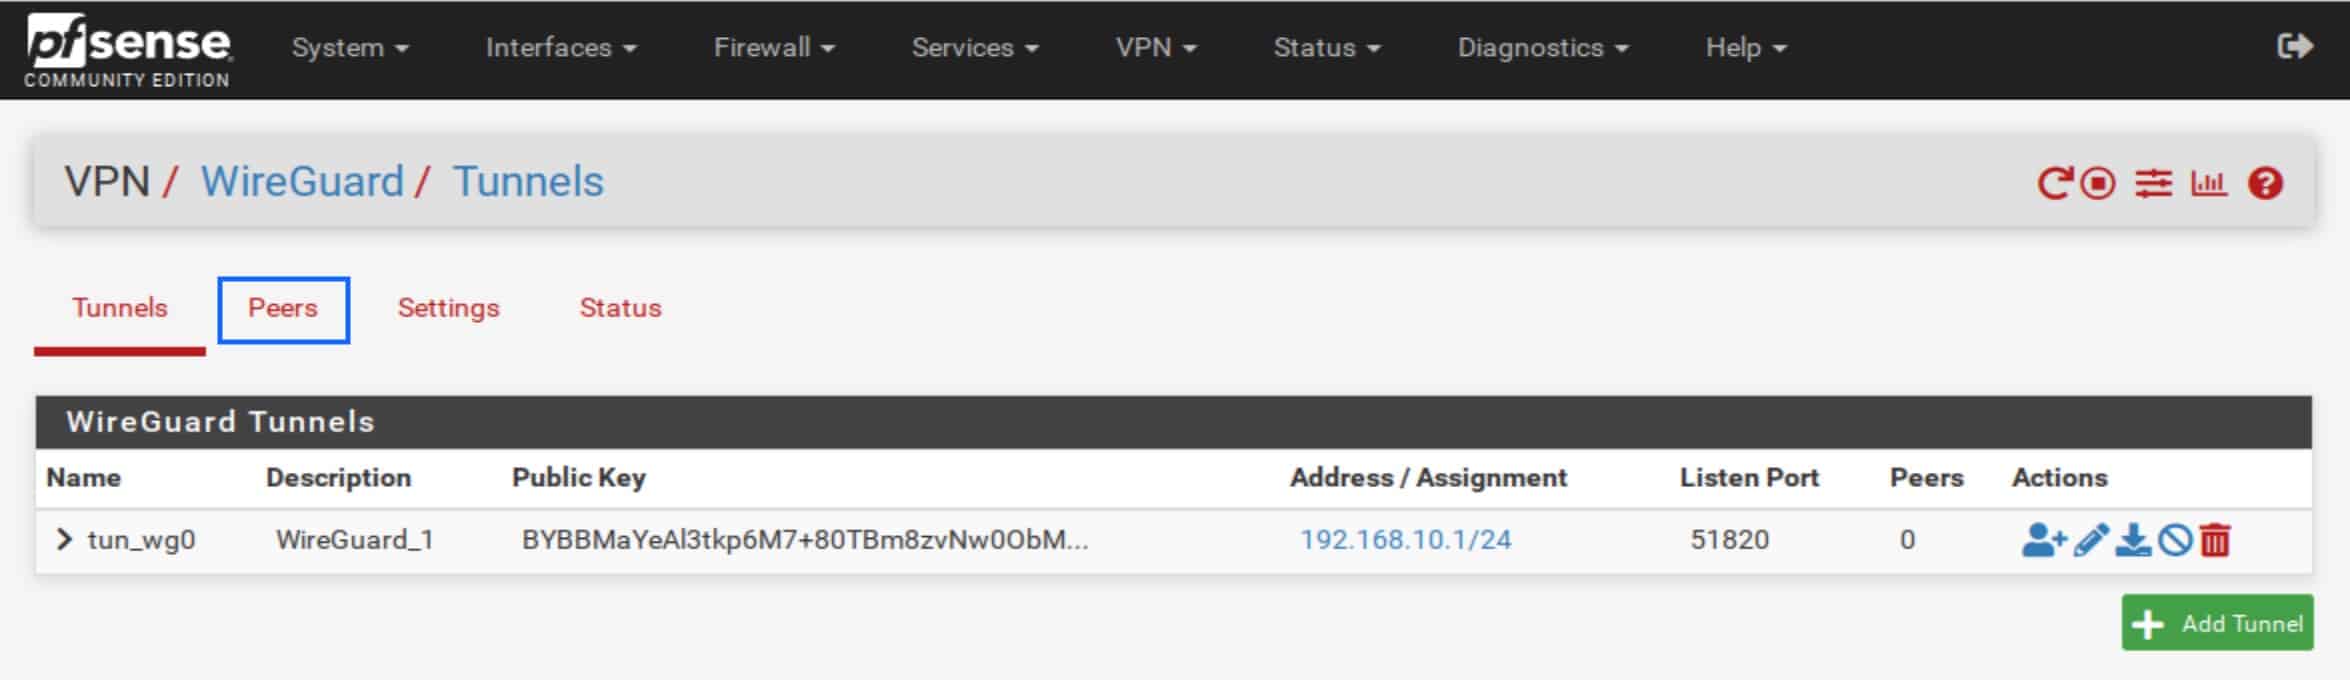Open the System dropdown menu

click(x=350, y=47)
